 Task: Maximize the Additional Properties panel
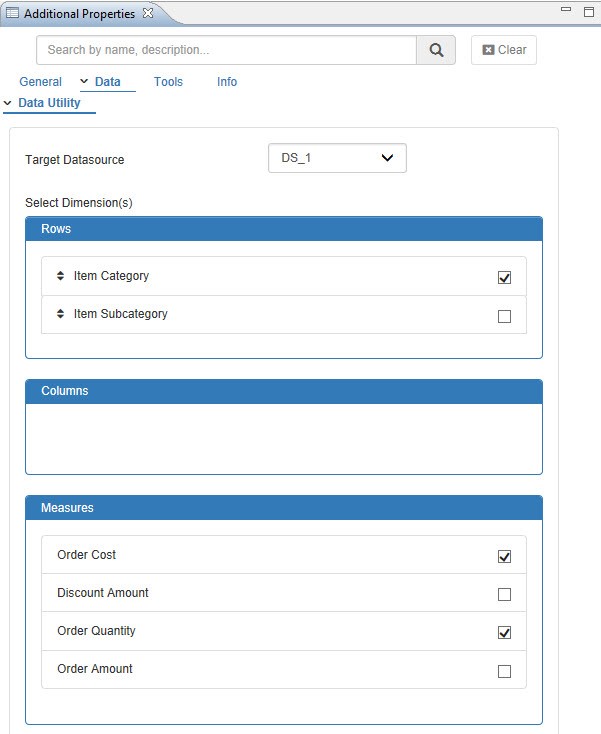click(588, 11)
